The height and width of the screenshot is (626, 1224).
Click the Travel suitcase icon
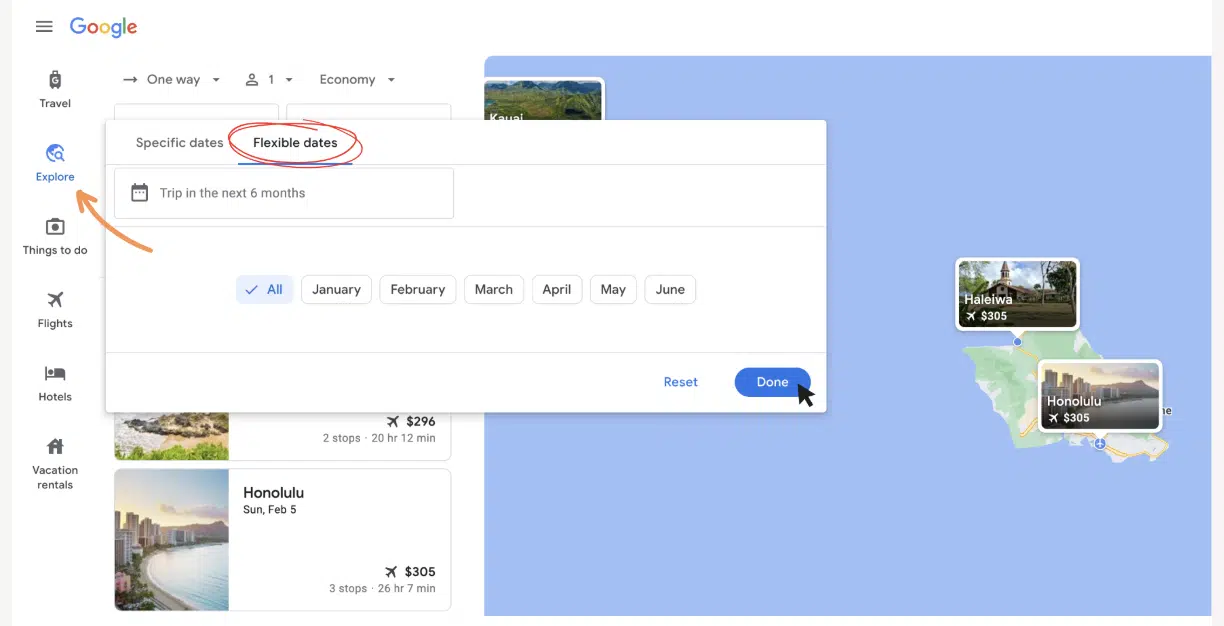(x=55, y=80)
